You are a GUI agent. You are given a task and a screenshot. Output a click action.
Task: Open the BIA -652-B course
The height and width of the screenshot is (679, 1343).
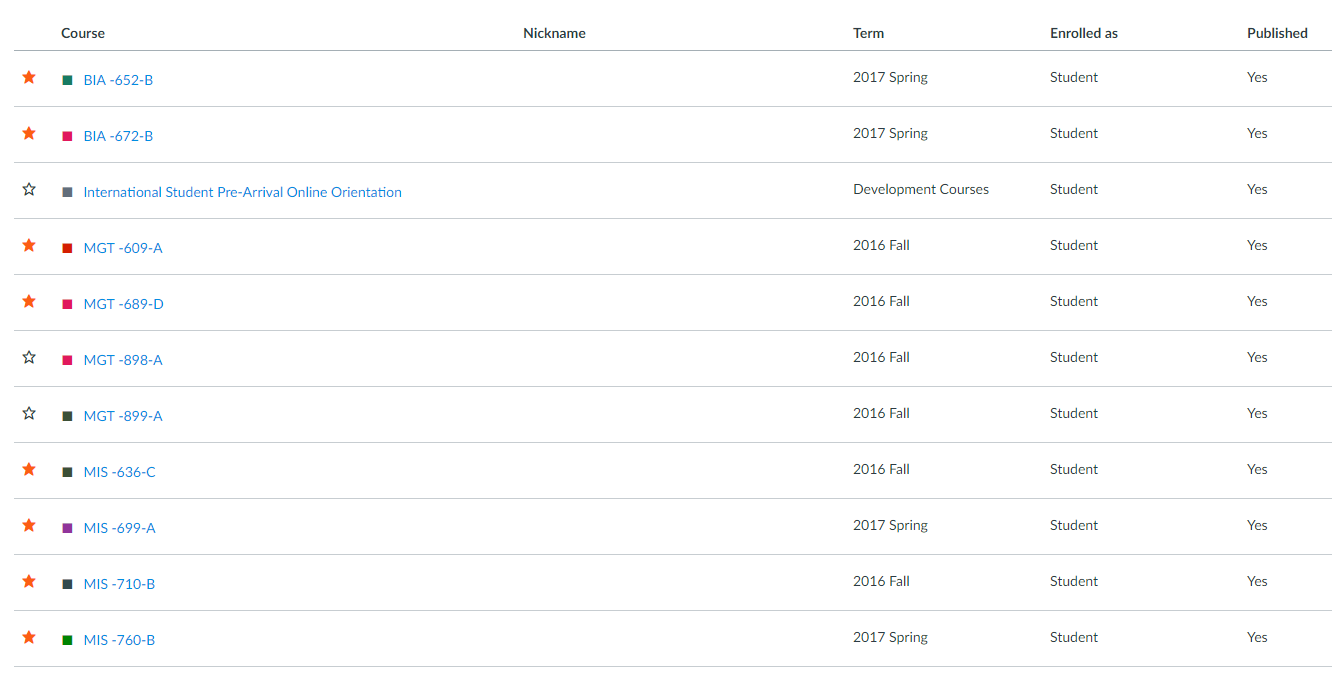[118, 80]
